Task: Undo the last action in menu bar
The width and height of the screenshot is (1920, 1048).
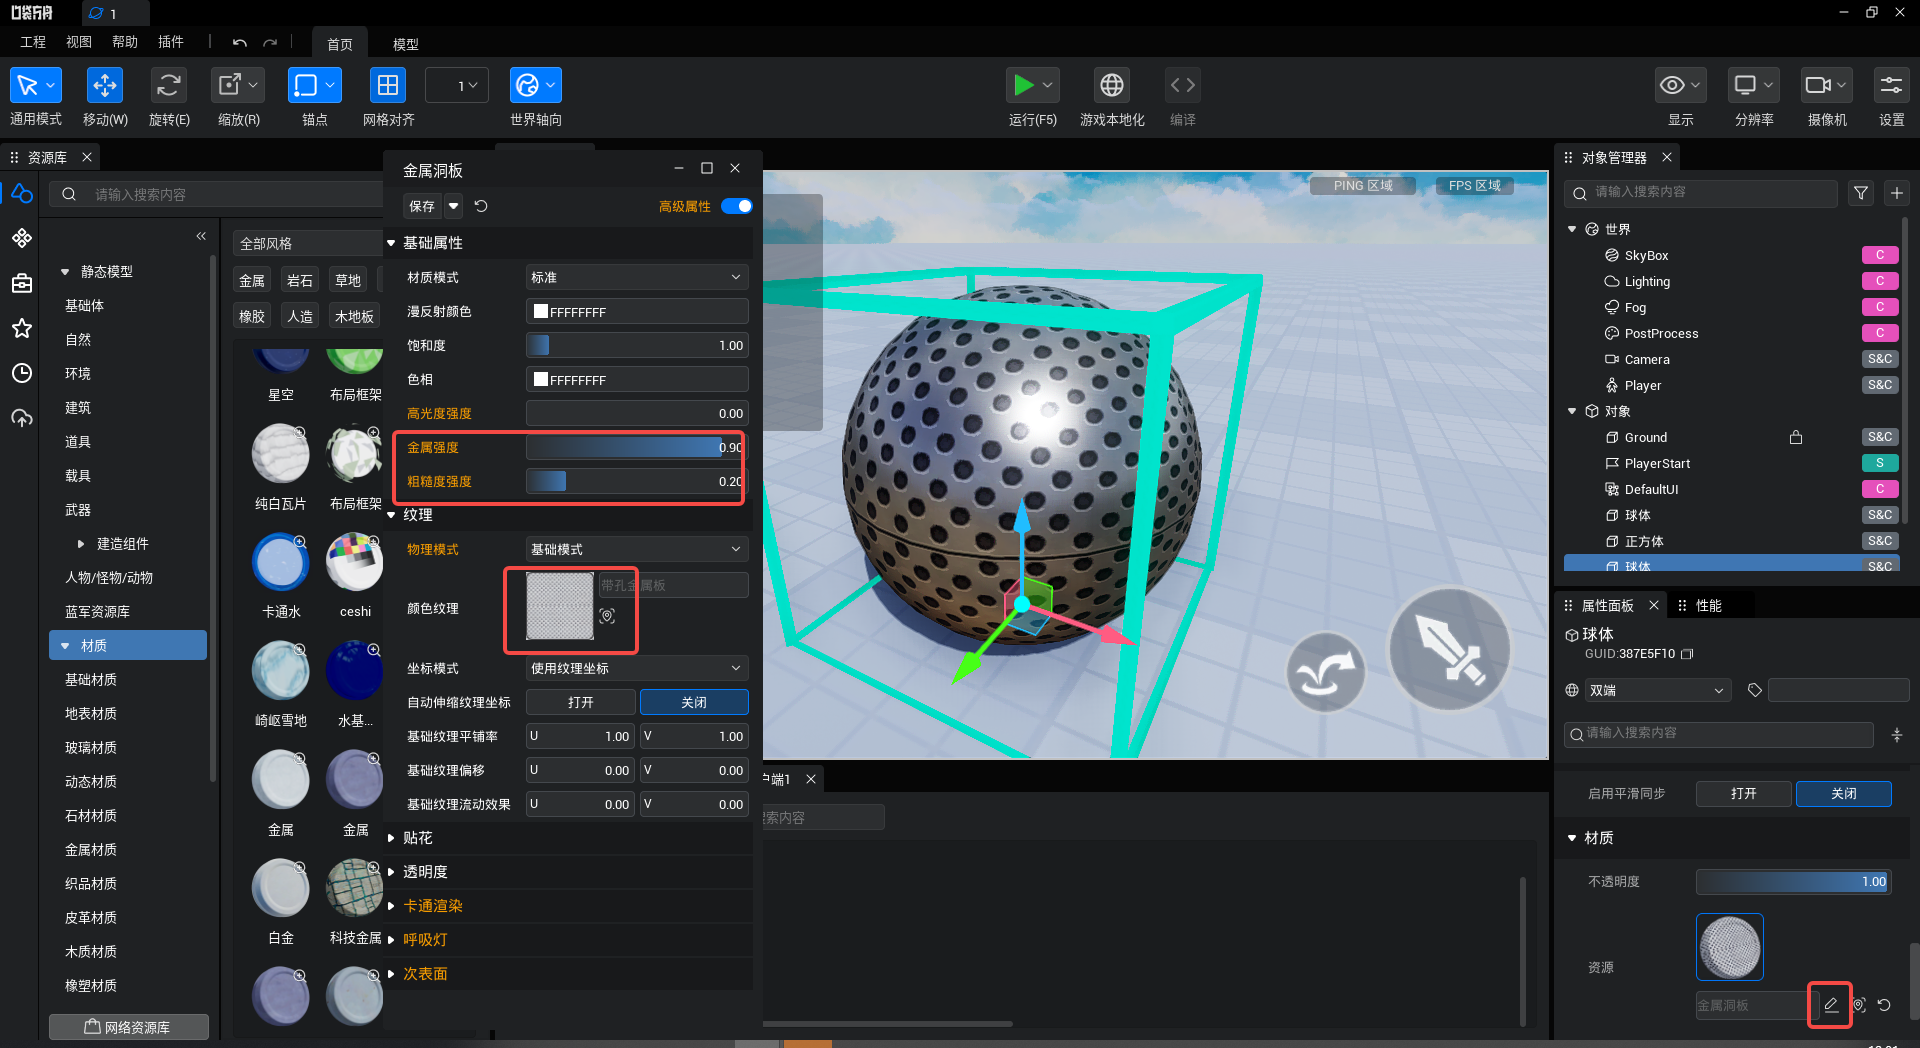Action: [239, 43]
